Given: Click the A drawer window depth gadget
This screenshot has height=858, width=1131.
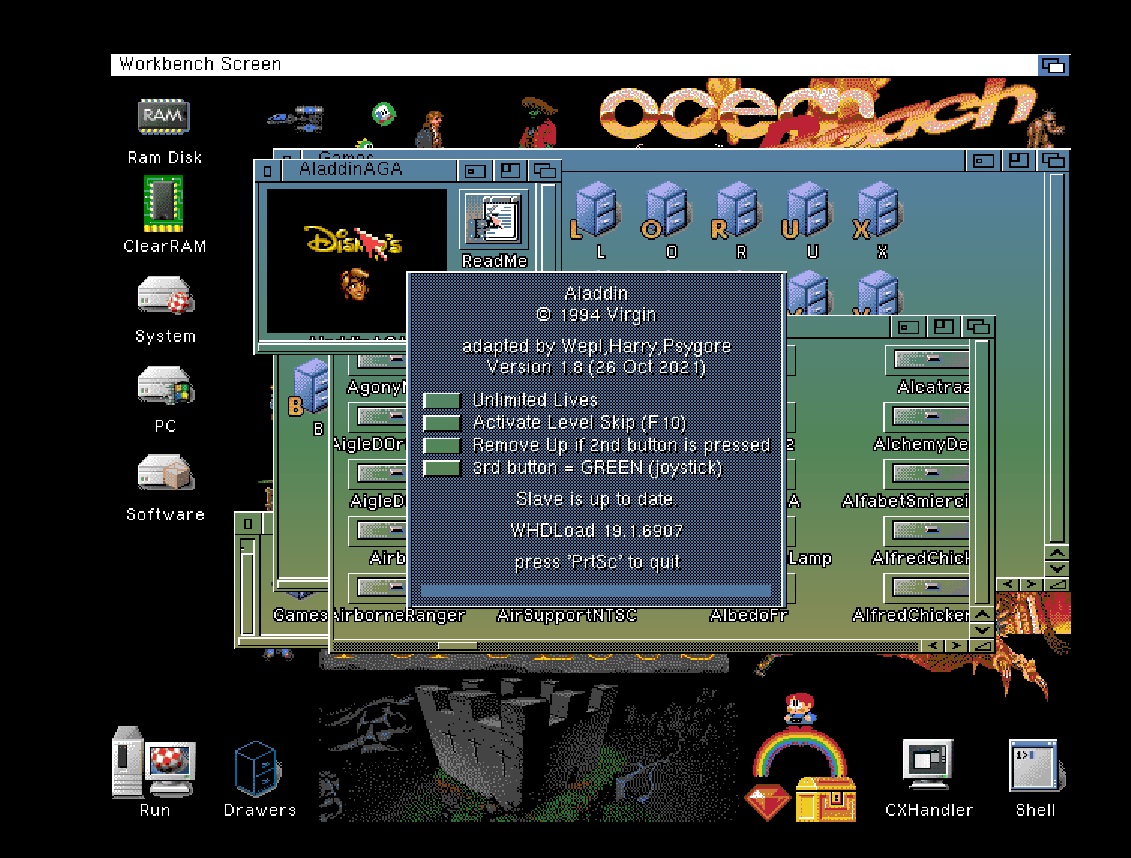Looking at the screenshot, I should [978, 327].
